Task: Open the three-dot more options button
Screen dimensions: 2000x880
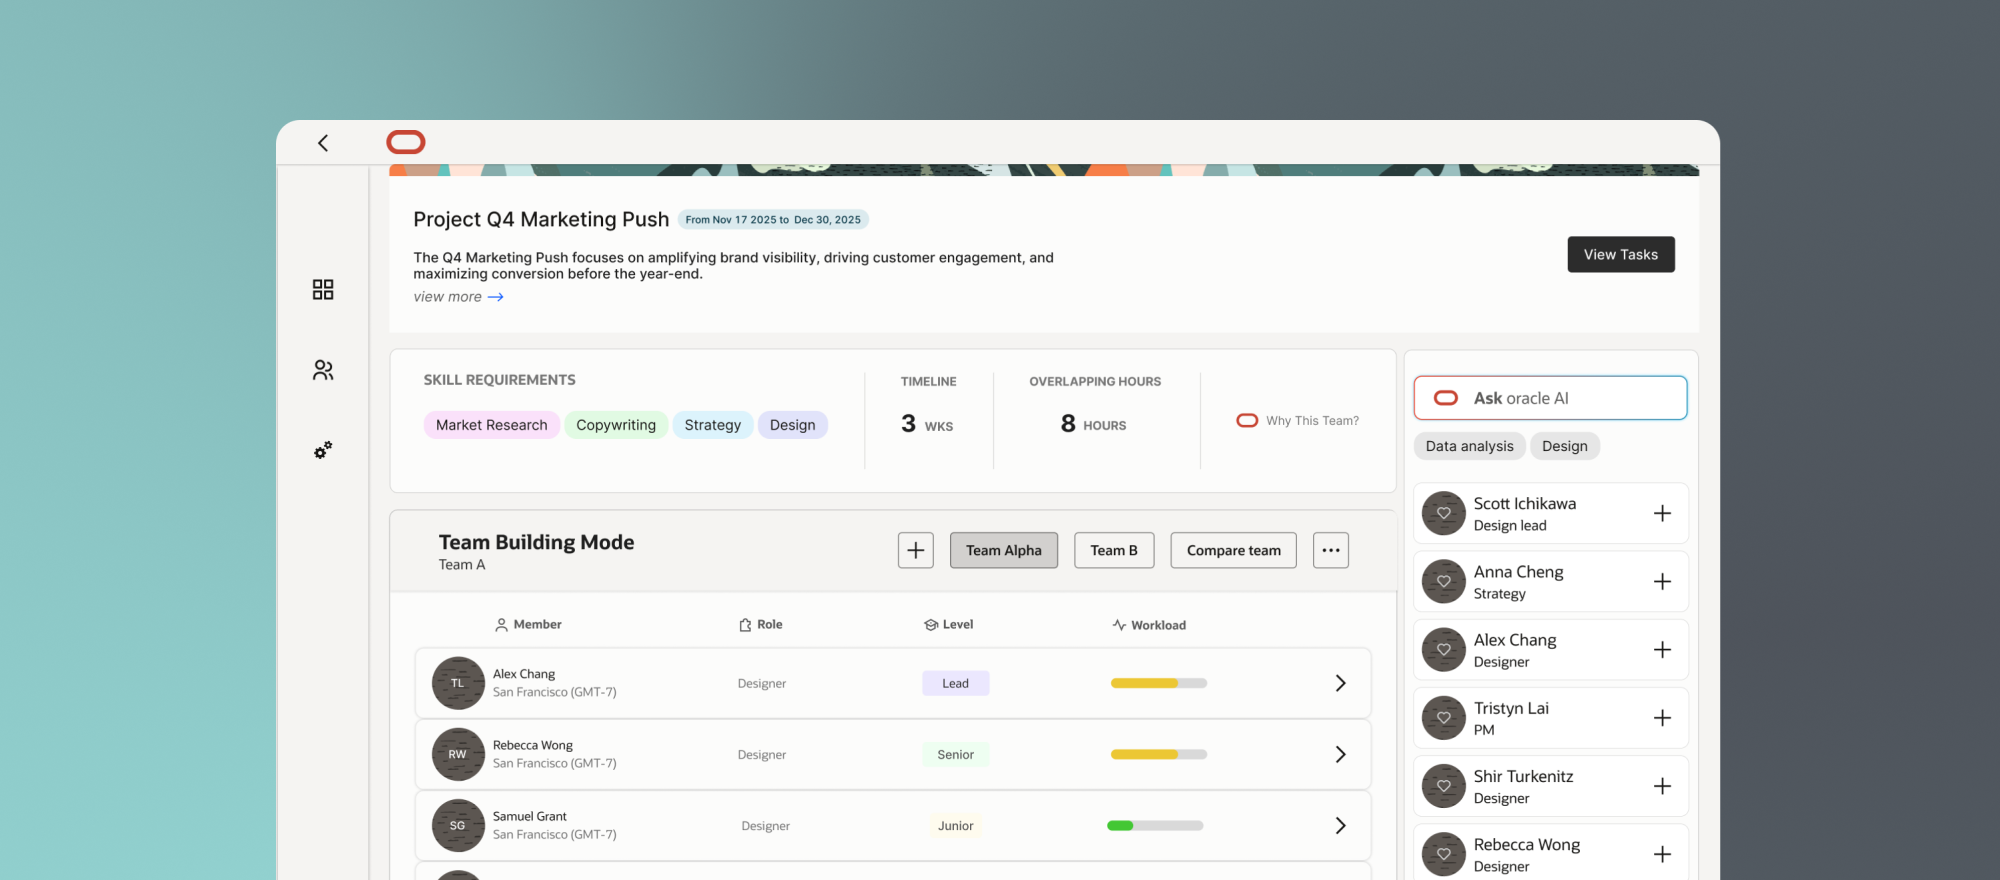Action: 1331,550
